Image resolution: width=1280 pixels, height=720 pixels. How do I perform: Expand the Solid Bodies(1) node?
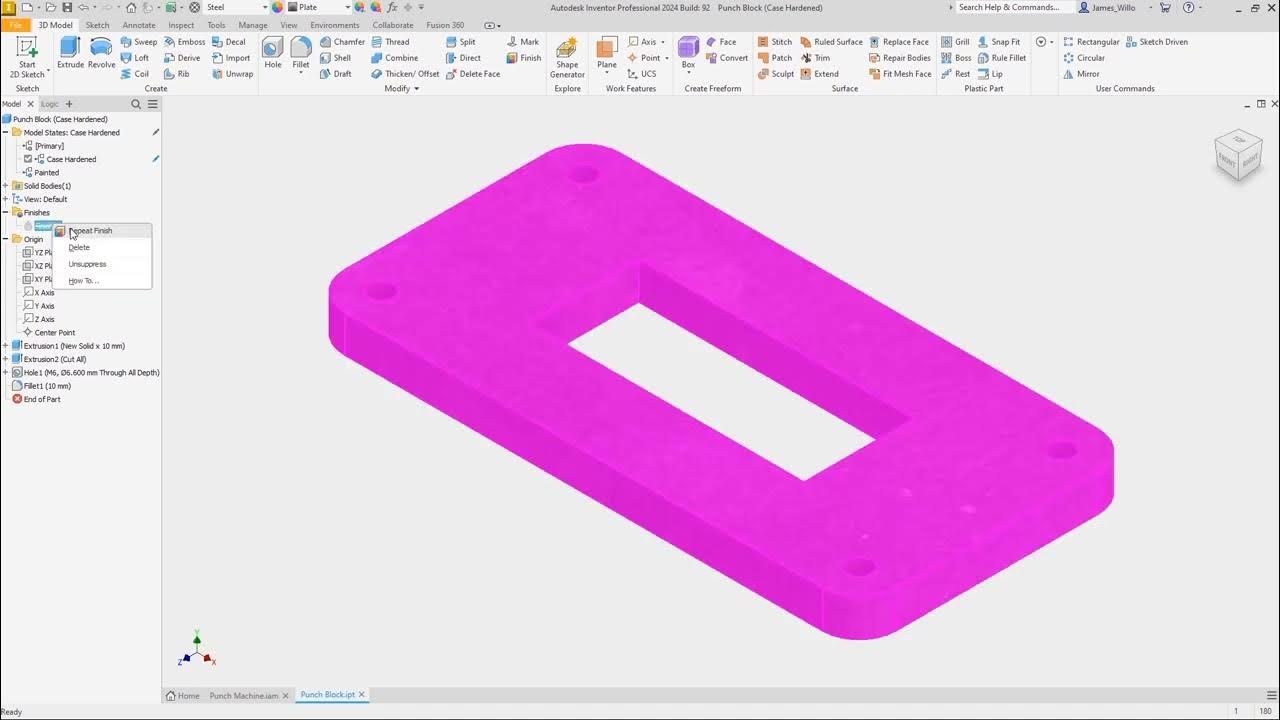coord(5,186)
